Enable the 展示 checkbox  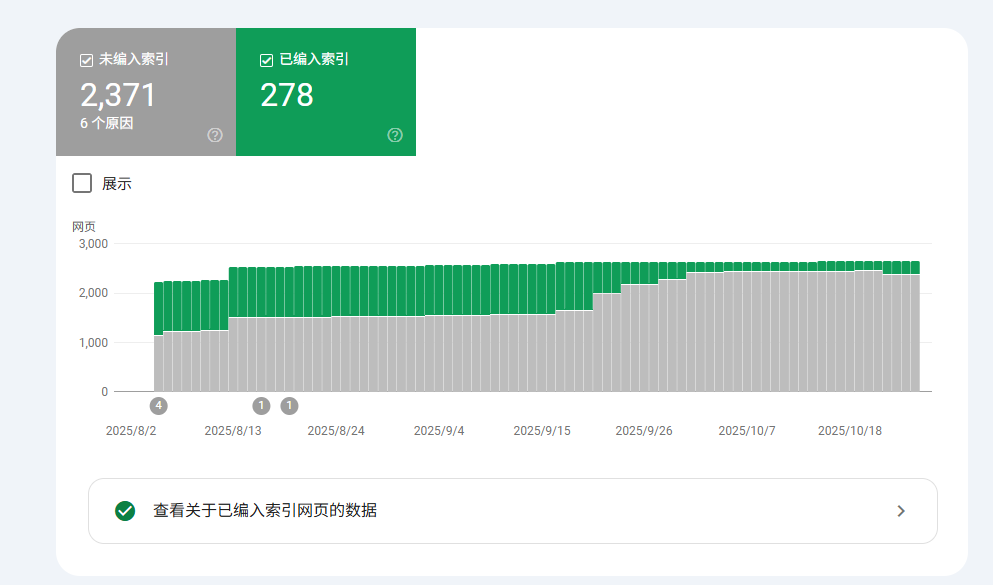pos(82,183)
